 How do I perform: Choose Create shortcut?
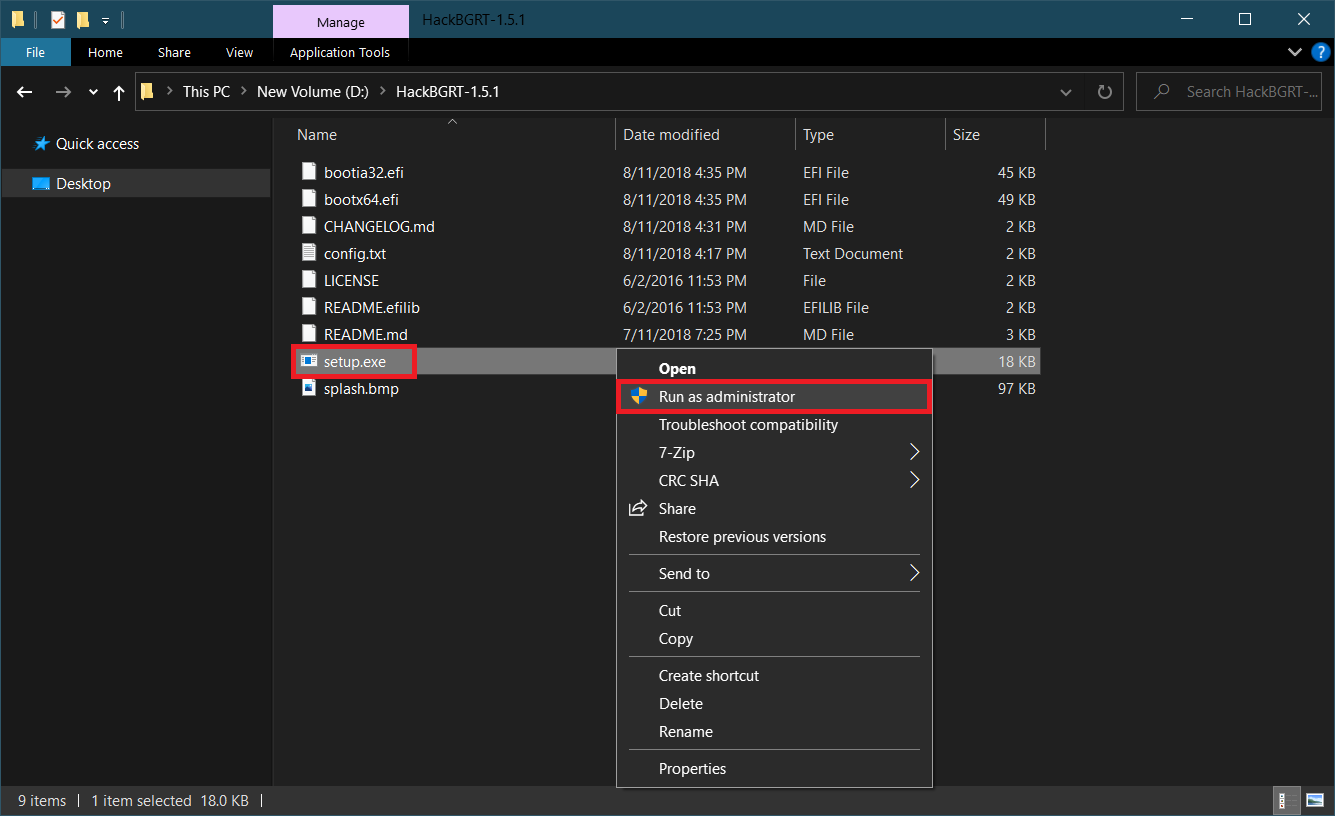[775, 676]
